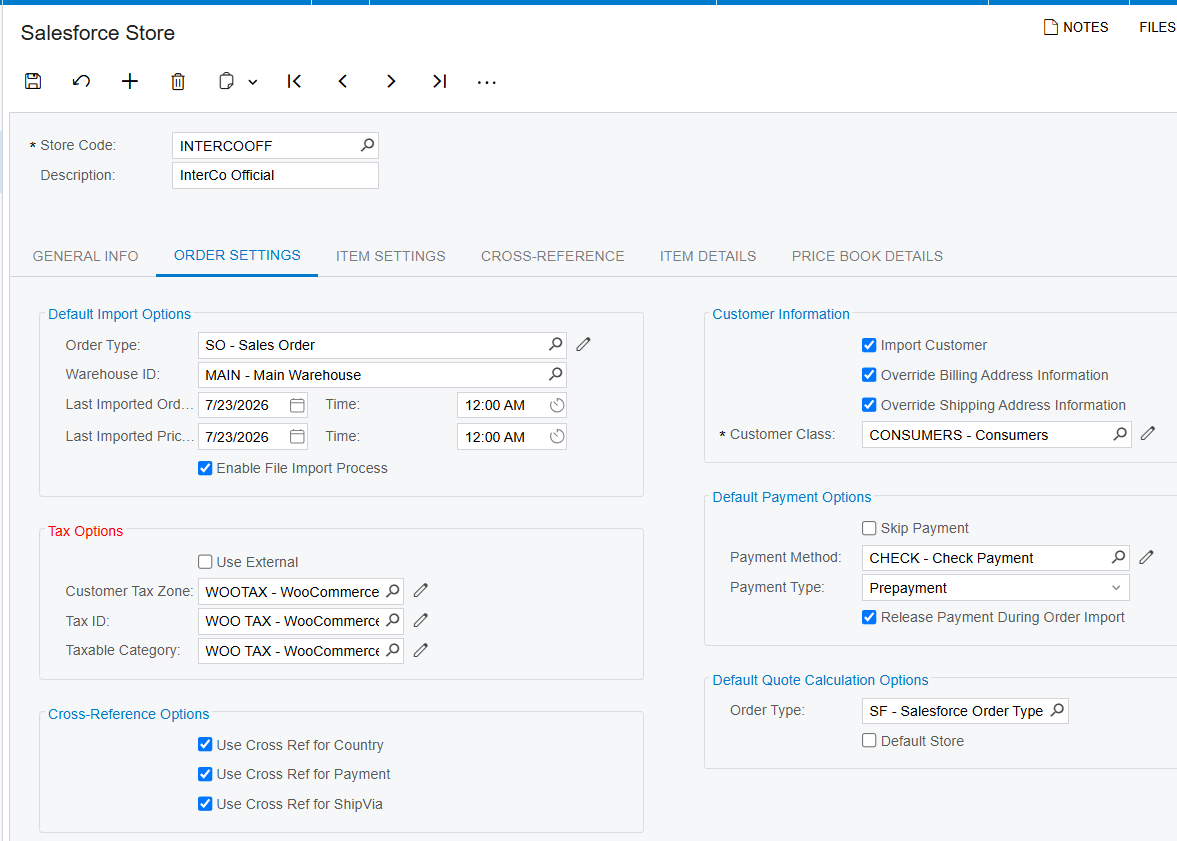Open Customer Class lookup magnifier

tap(1120, 434)
